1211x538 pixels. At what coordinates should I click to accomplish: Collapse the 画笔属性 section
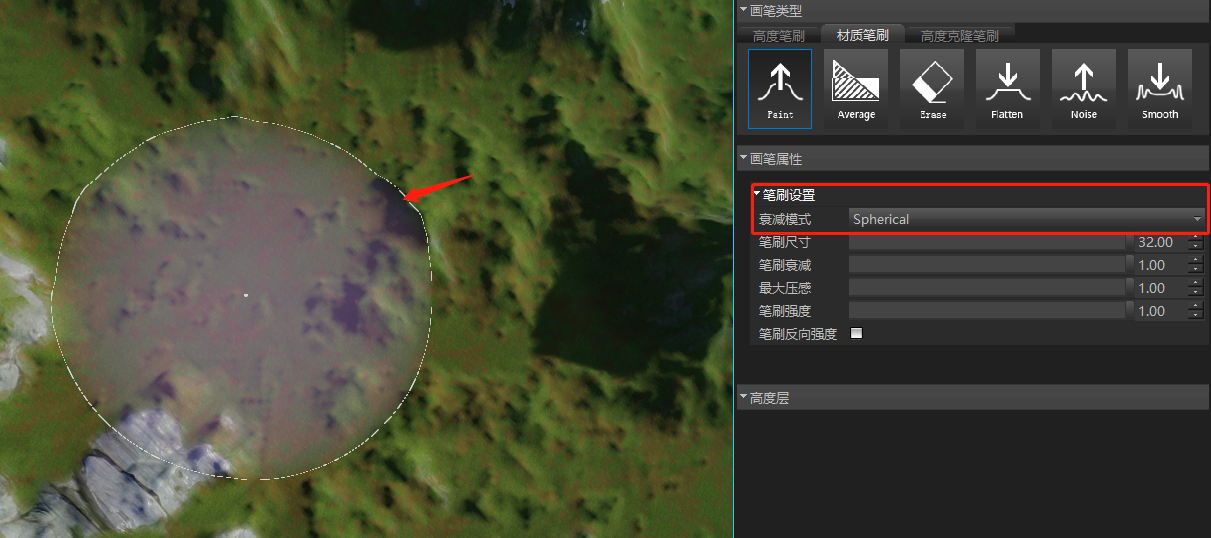pyautogui.click(x=743, y=158)
